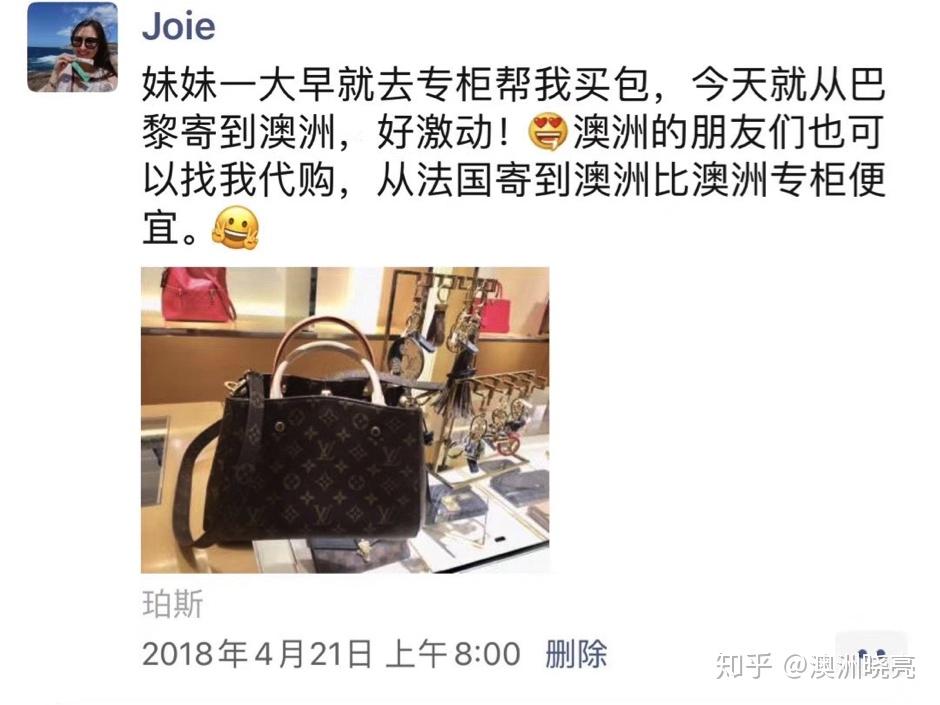Click the hugging face emoji after 宜。
This screenshot has width=940, height=705.
[236, 227]
